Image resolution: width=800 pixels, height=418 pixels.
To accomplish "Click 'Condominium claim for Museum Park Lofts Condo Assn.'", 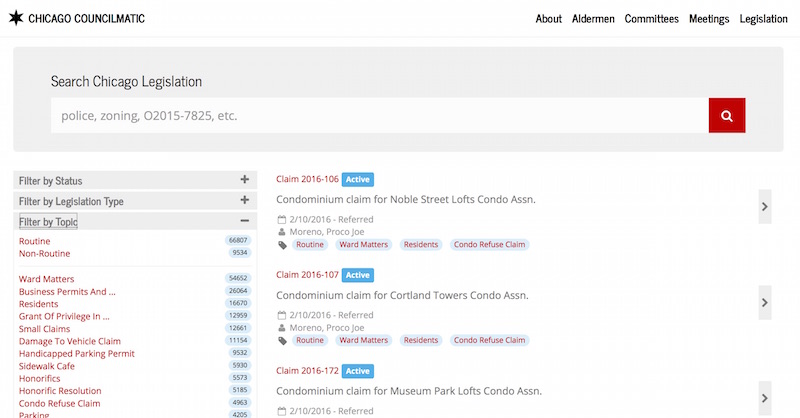I will point(409,391).
